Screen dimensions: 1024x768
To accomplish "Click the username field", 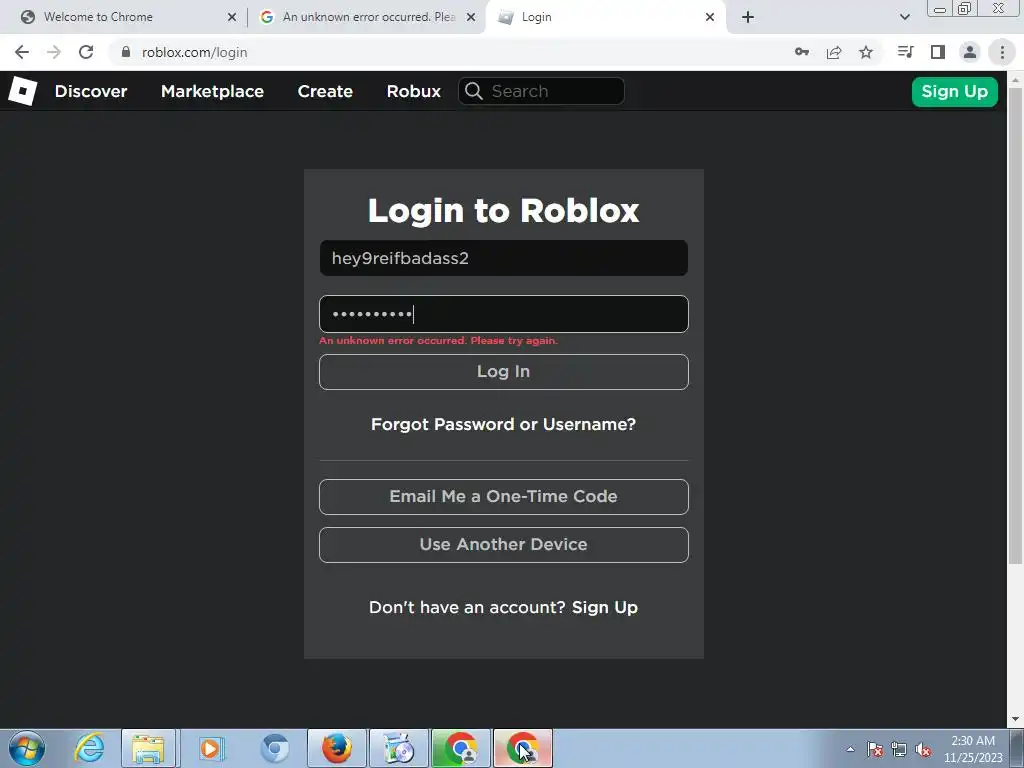I will tap(504, 258).
